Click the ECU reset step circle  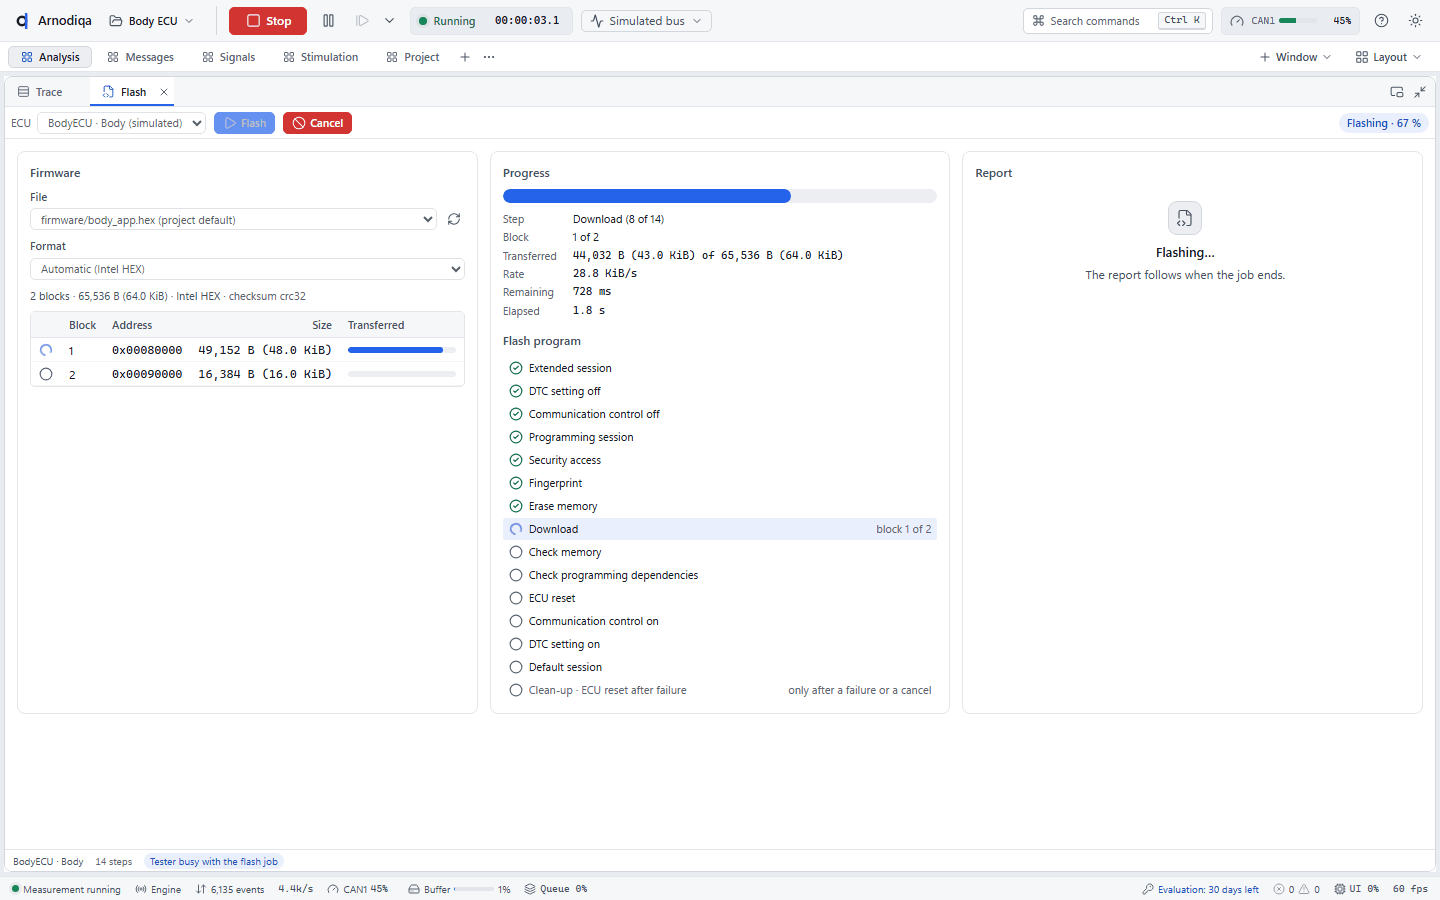tap(516, 598)
